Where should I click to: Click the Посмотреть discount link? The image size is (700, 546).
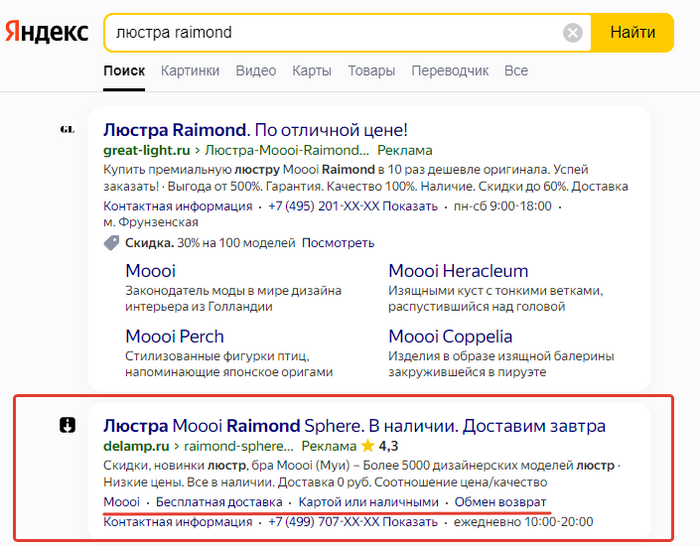(x=338, y=243)
